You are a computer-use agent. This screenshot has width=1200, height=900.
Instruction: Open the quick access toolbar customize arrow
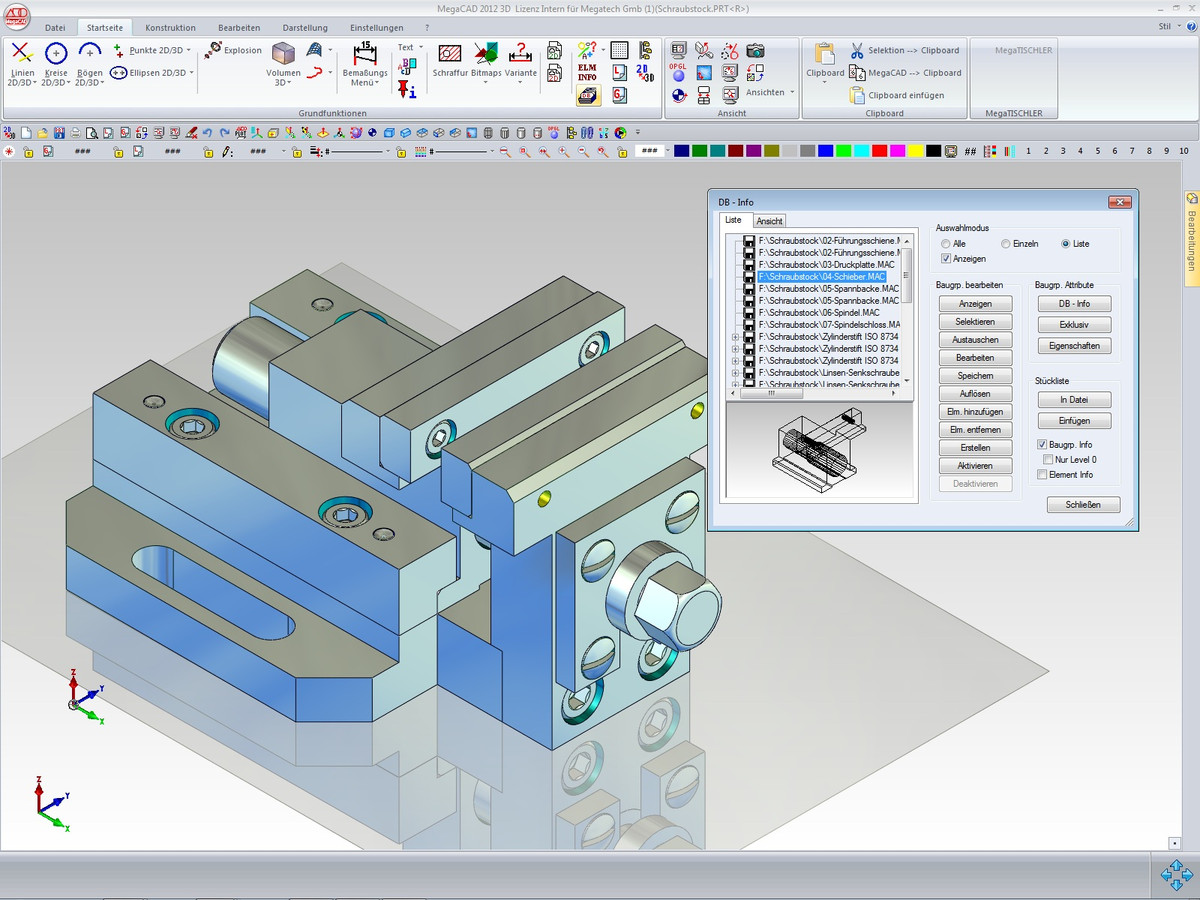coord(638,132)
